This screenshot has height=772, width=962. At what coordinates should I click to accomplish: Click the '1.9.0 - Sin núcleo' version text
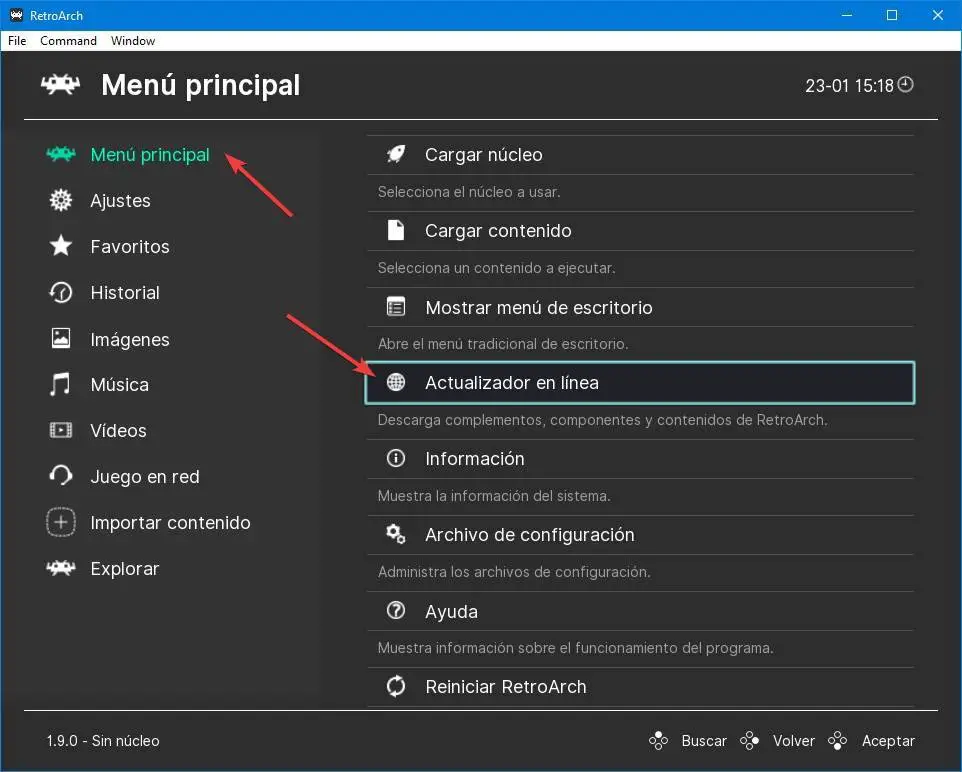point(103,741)
